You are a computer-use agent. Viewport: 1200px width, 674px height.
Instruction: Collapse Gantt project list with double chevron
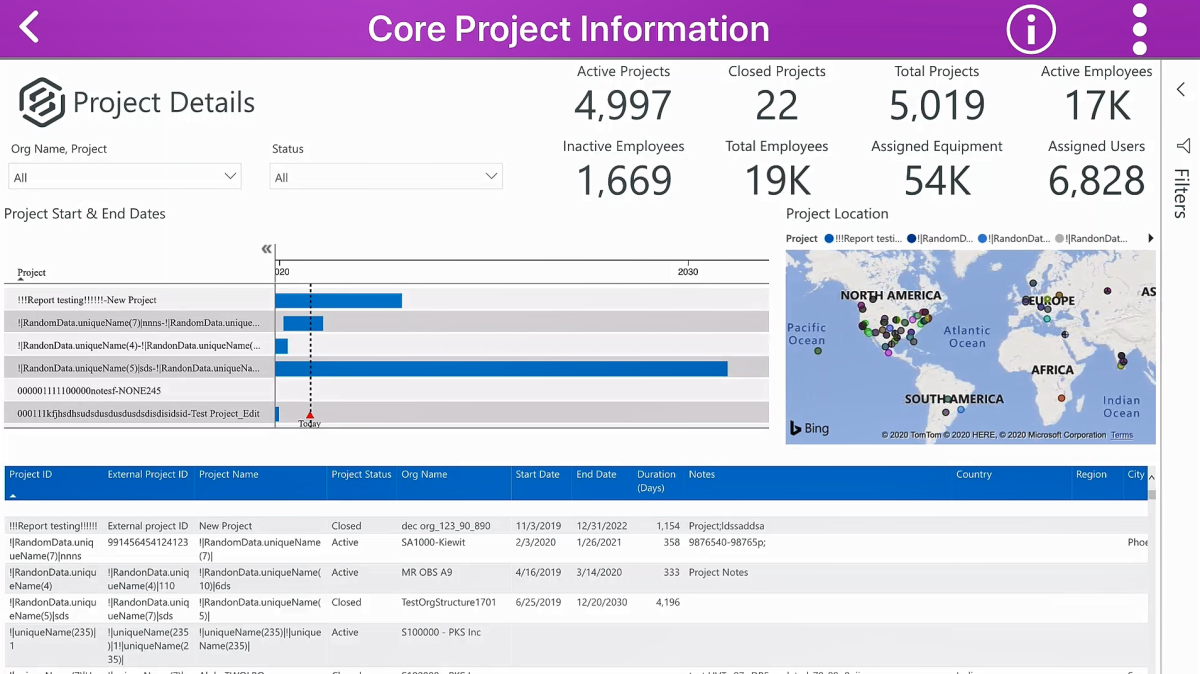point(266,249)
